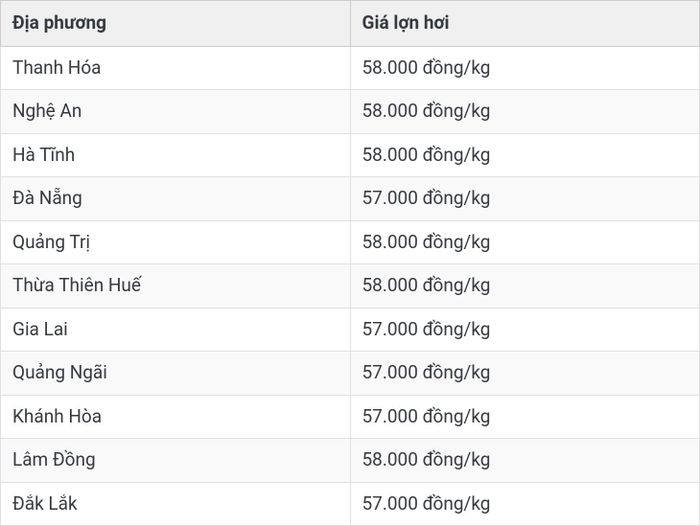Click the Địa phương column header

(175, 23)
